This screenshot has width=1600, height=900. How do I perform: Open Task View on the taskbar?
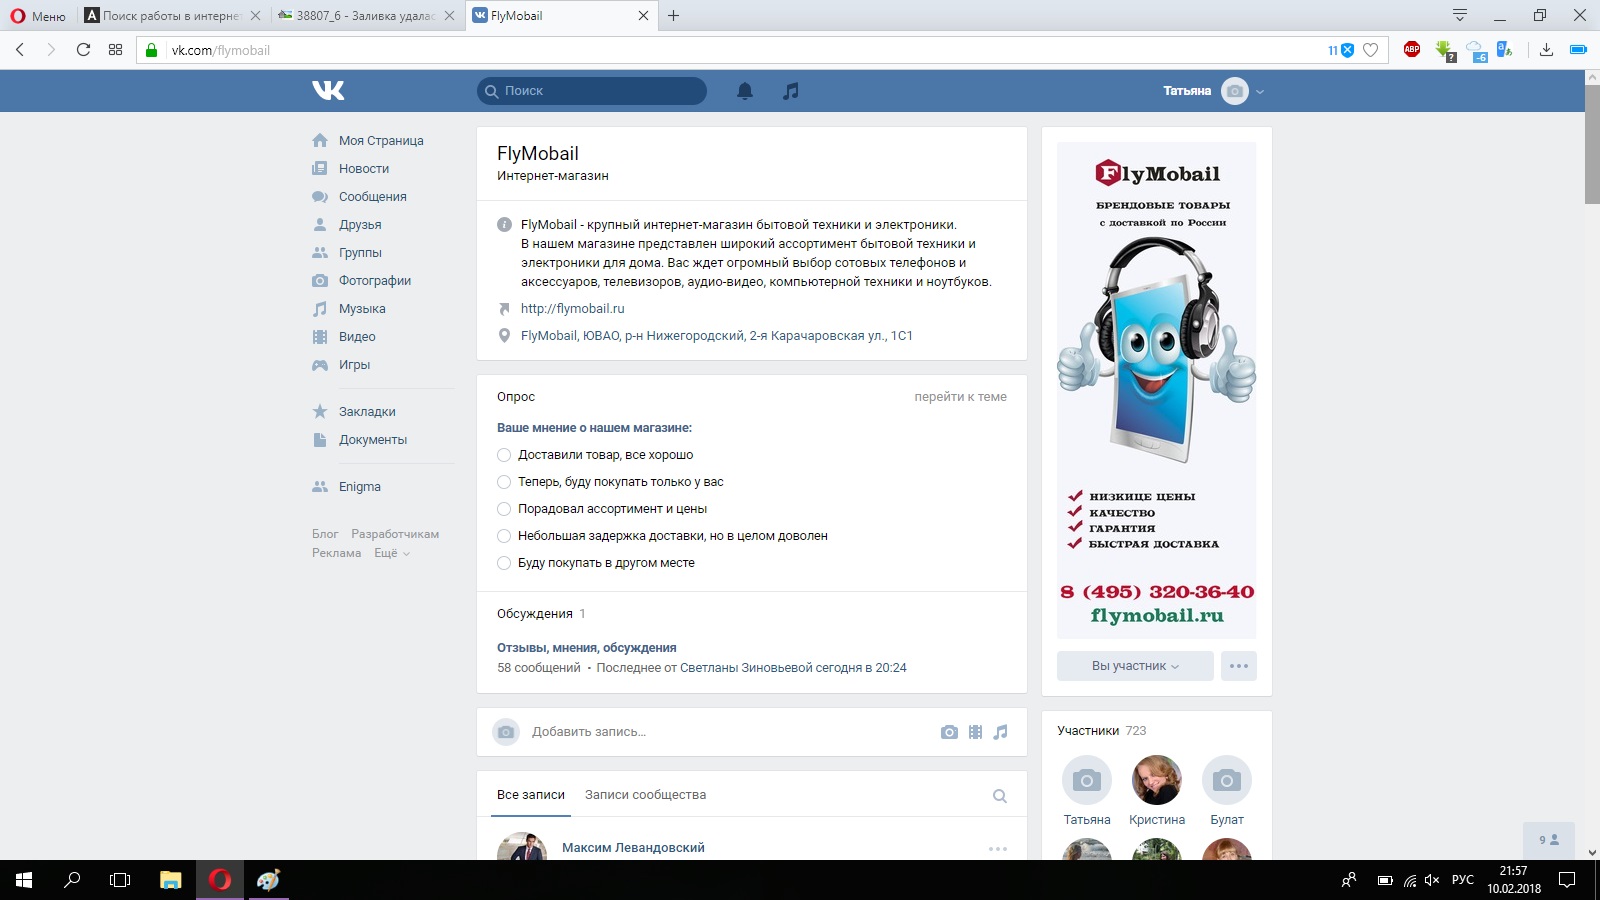pyautogui.click(x=120, y=880)
